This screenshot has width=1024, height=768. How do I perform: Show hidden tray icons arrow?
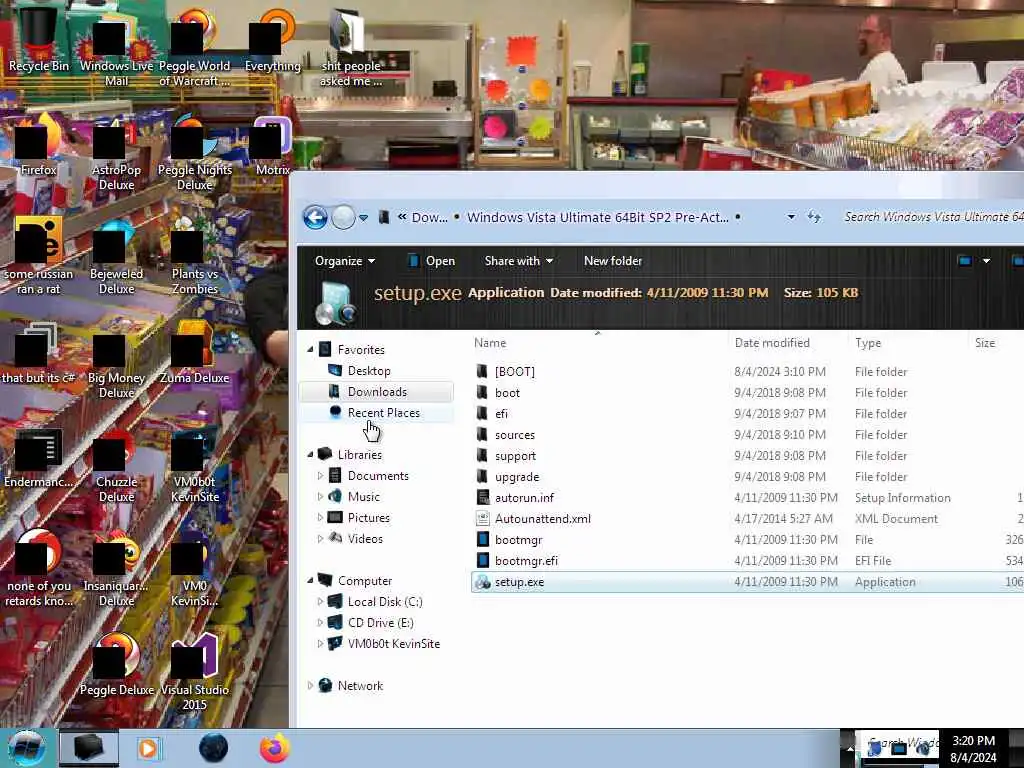pos(849,748)
